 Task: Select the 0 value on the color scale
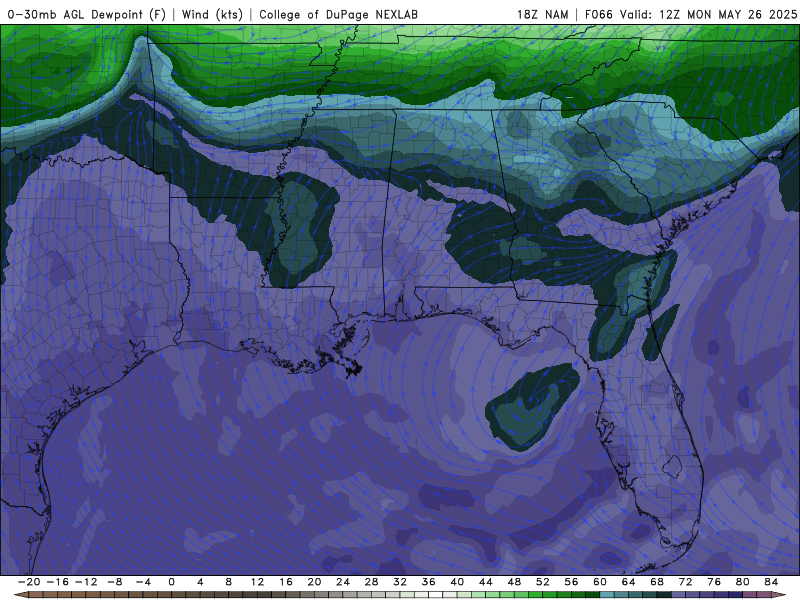point(171,582)
